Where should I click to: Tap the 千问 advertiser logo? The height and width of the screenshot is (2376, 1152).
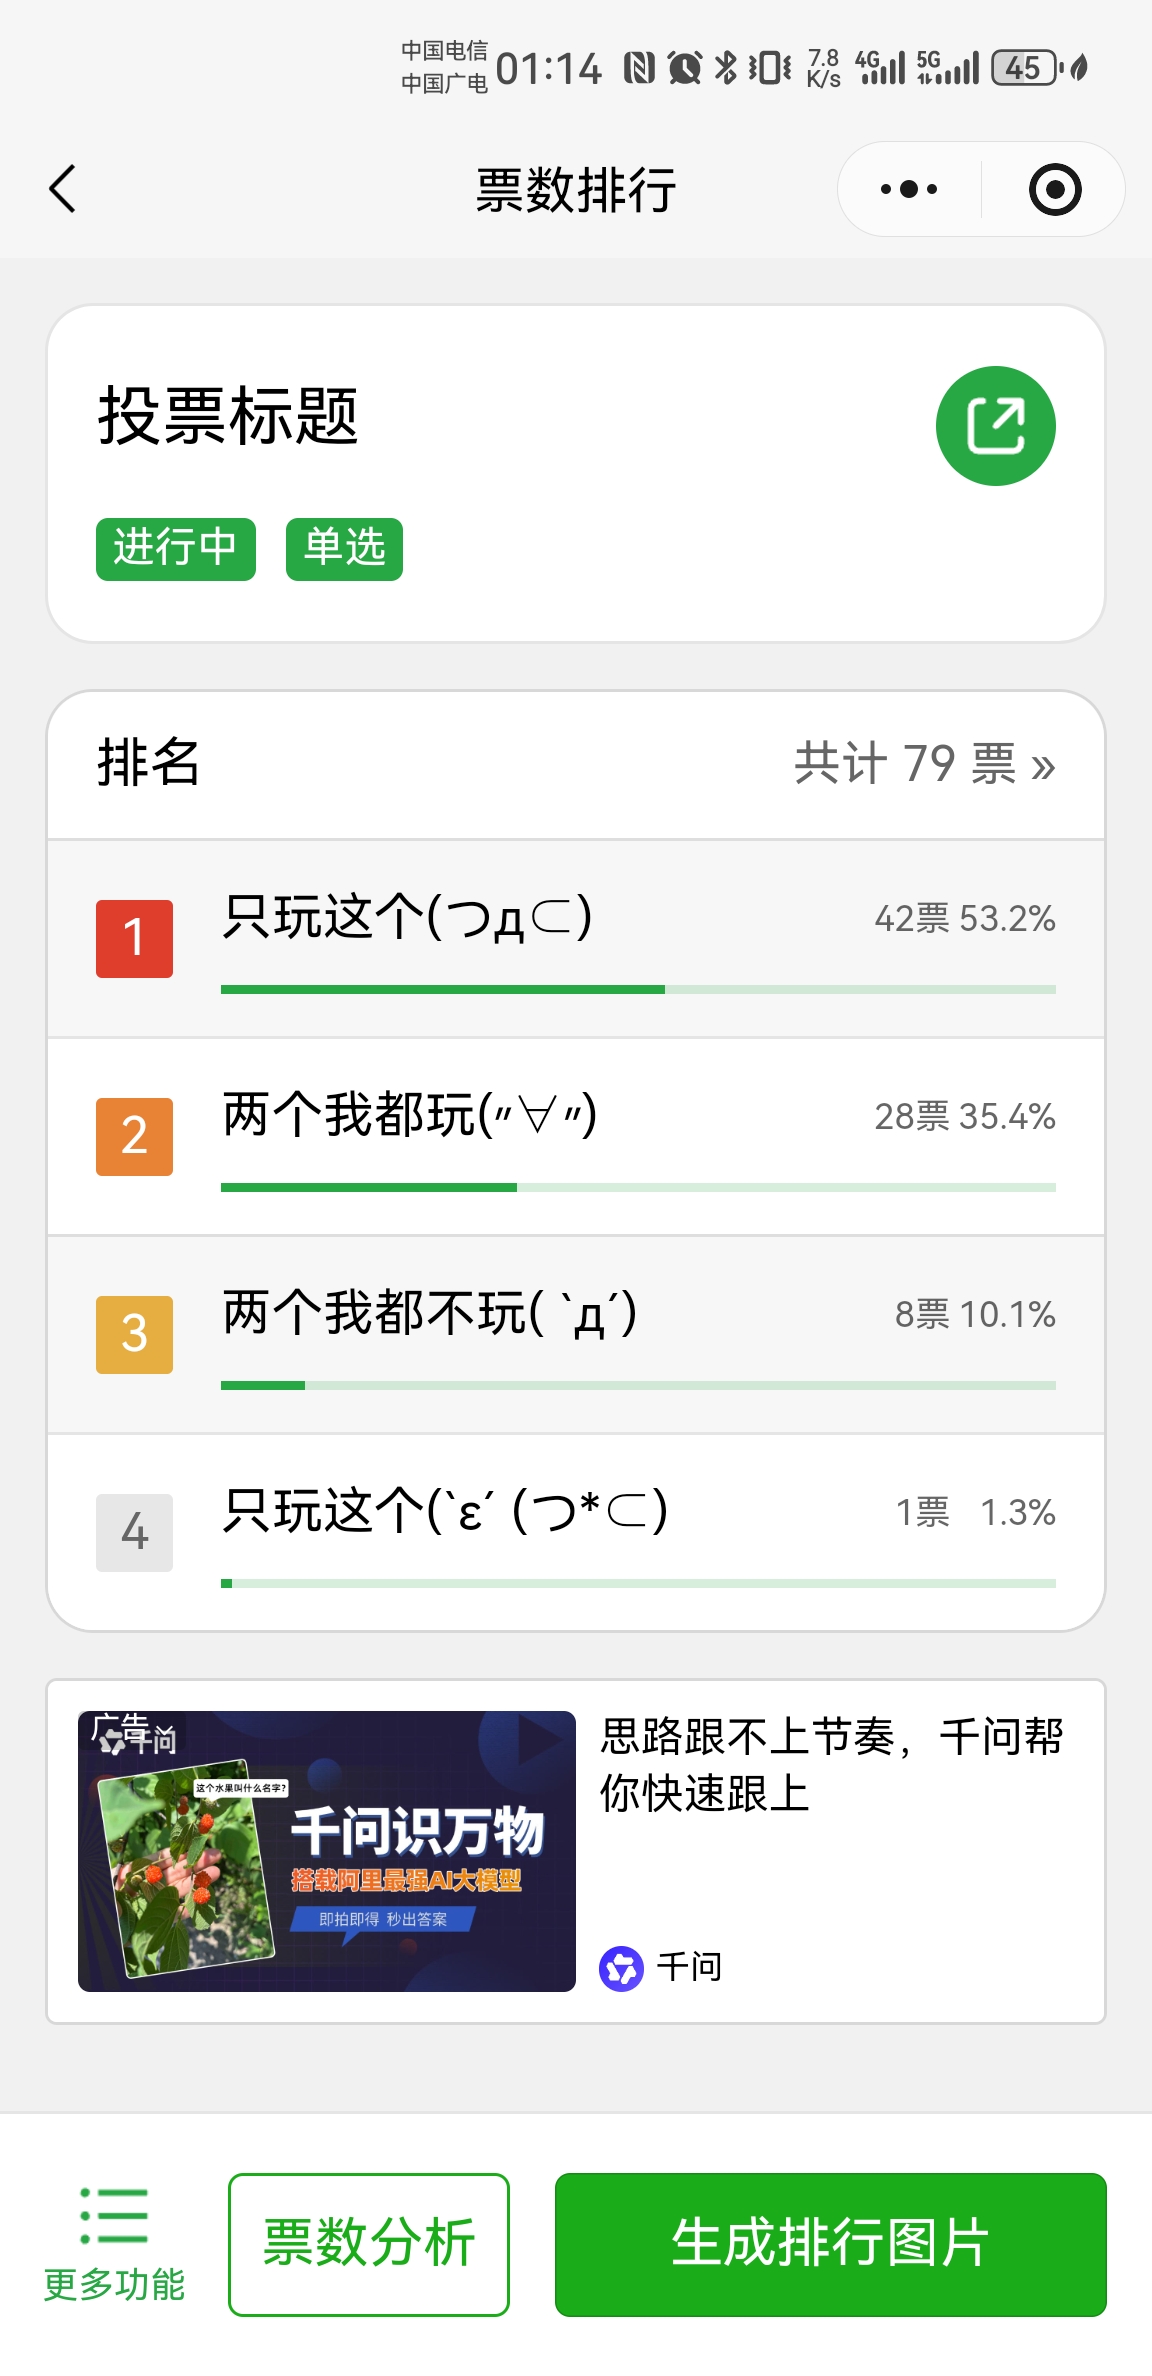621,1968
